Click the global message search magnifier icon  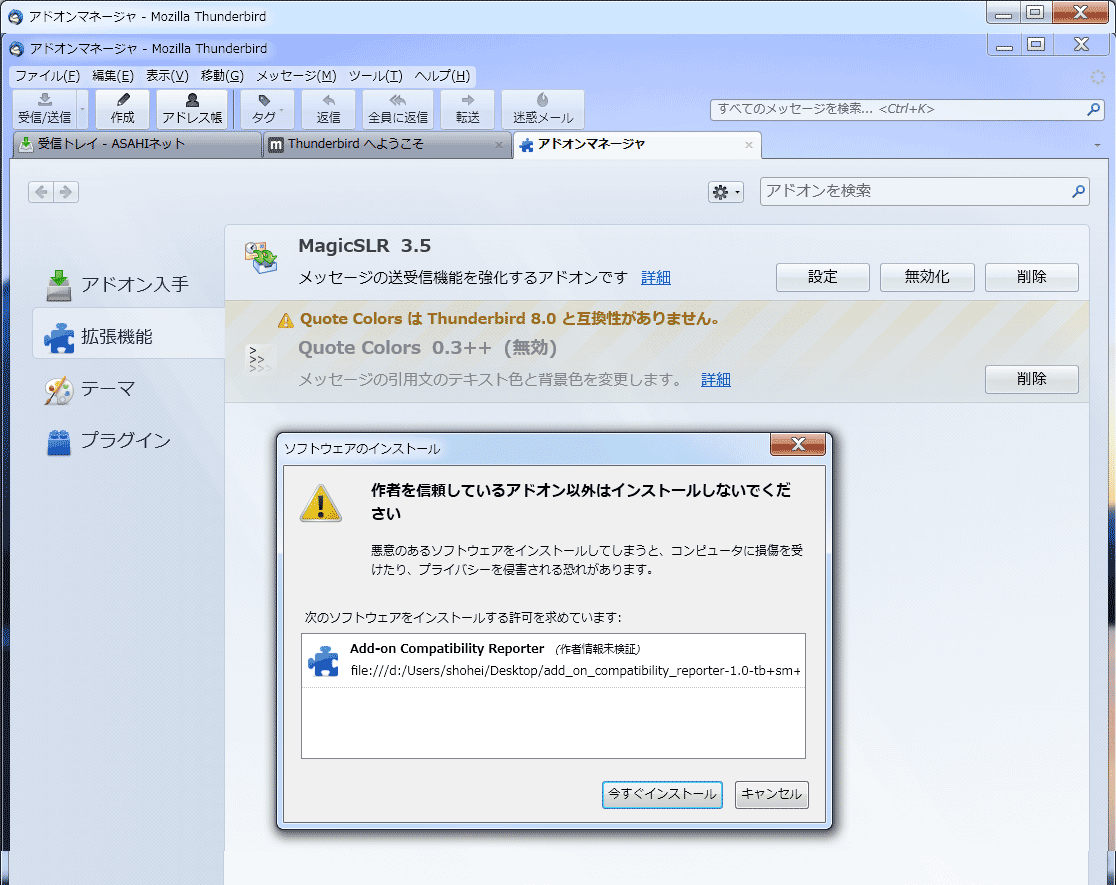click(1094, 109)
